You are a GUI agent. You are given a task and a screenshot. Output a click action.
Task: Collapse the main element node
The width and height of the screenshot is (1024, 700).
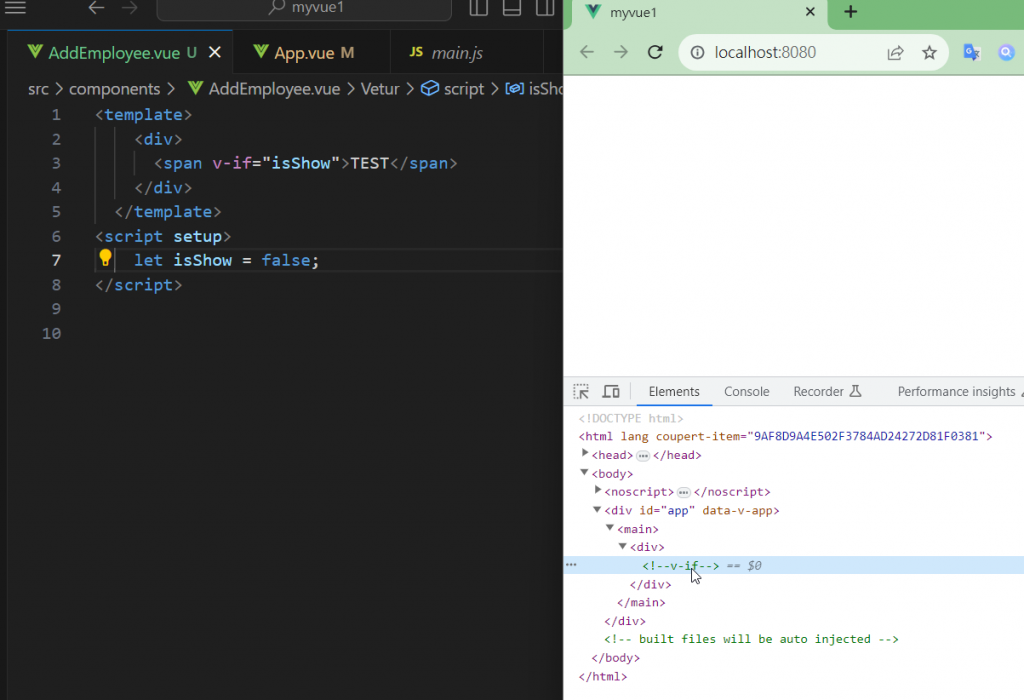click(x=610, y=527)
